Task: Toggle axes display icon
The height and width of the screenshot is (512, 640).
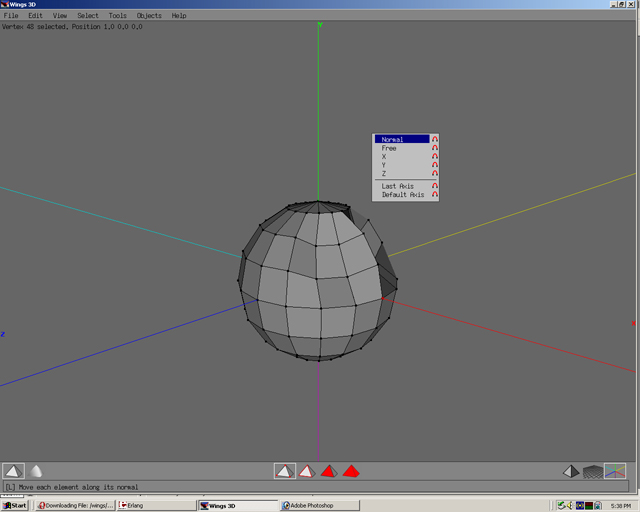Action: [615, 471]
